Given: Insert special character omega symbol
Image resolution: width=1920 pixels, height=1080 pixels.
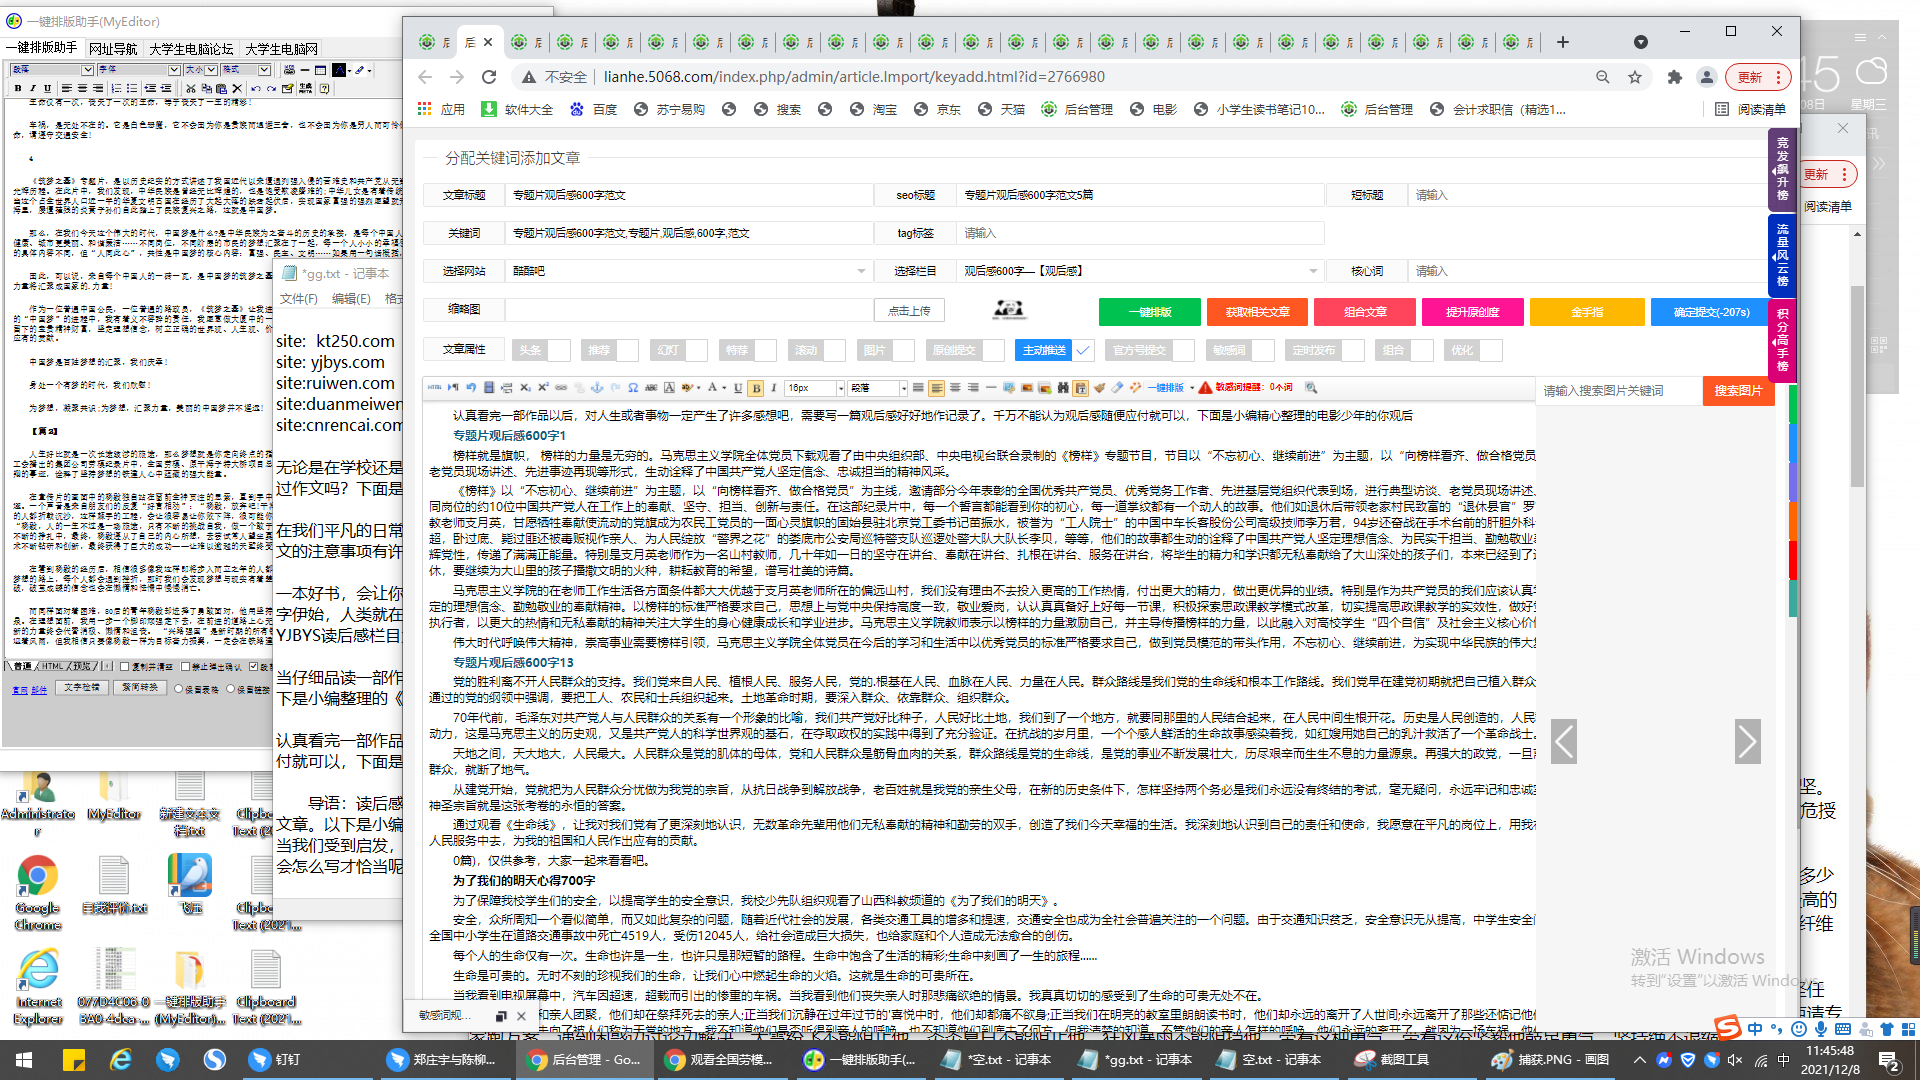Looking at the screenshot, I should tap(633, 387).
